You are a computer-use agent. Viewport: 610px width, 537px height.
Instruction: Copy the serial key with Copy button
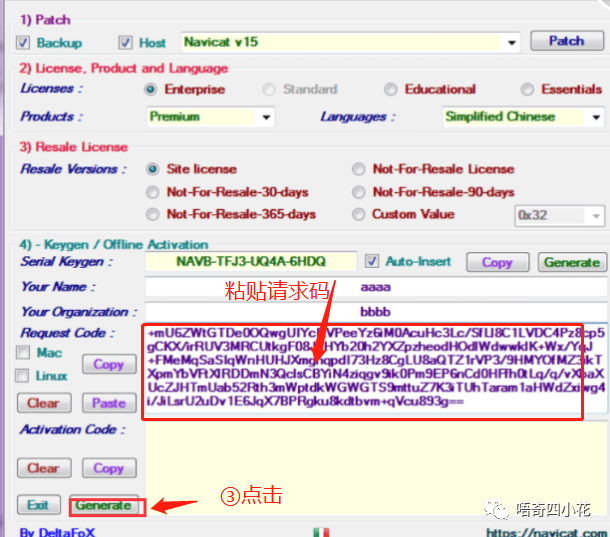(x=498, y=262)
